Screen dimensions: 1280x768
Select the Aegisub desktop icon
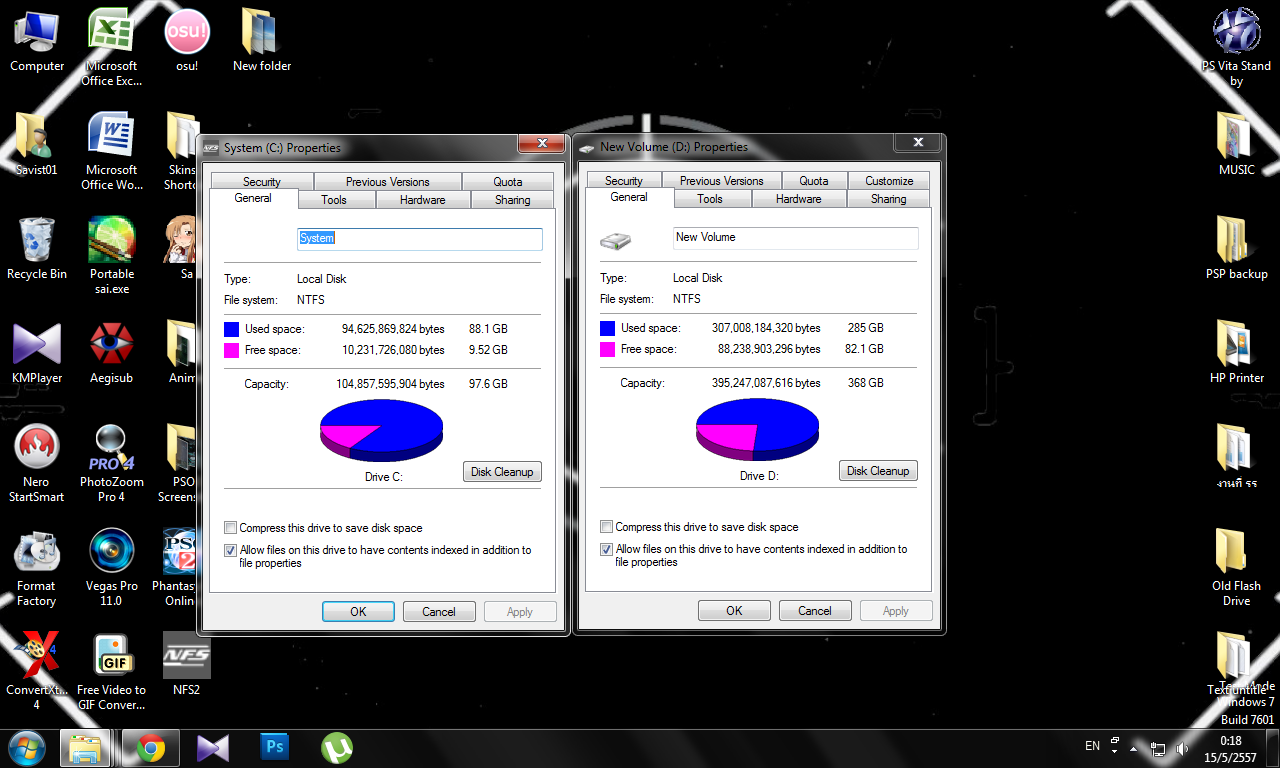pos(111,353)
